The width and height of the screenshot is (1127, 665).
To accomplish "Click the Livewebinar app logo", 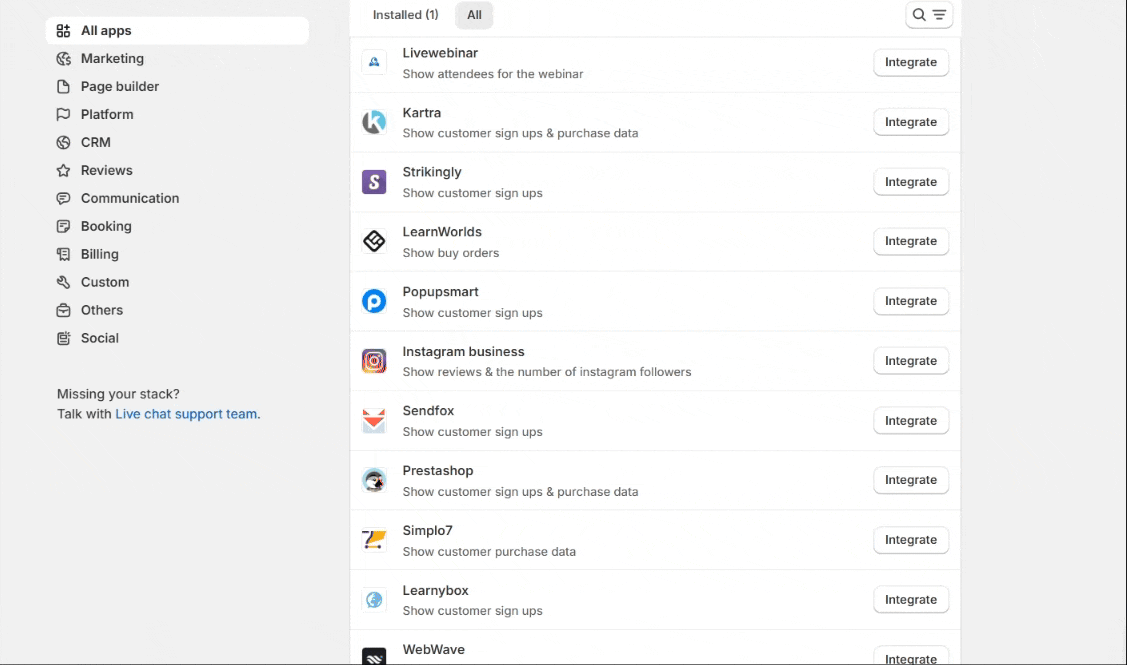I will pyautogui.click(x=374, y=63).
